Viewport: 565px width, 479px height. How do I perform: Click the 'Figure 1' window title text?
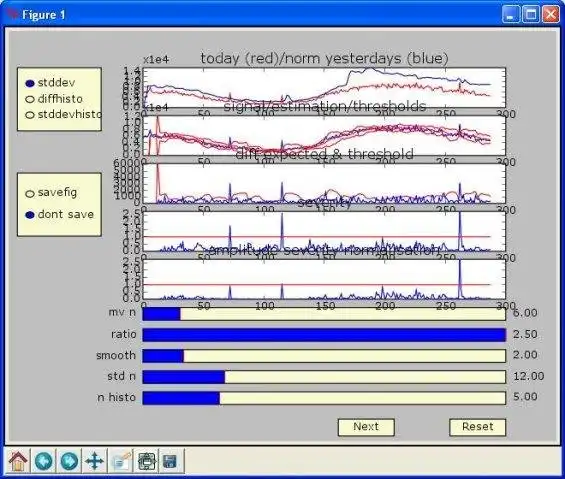[44, 15]
